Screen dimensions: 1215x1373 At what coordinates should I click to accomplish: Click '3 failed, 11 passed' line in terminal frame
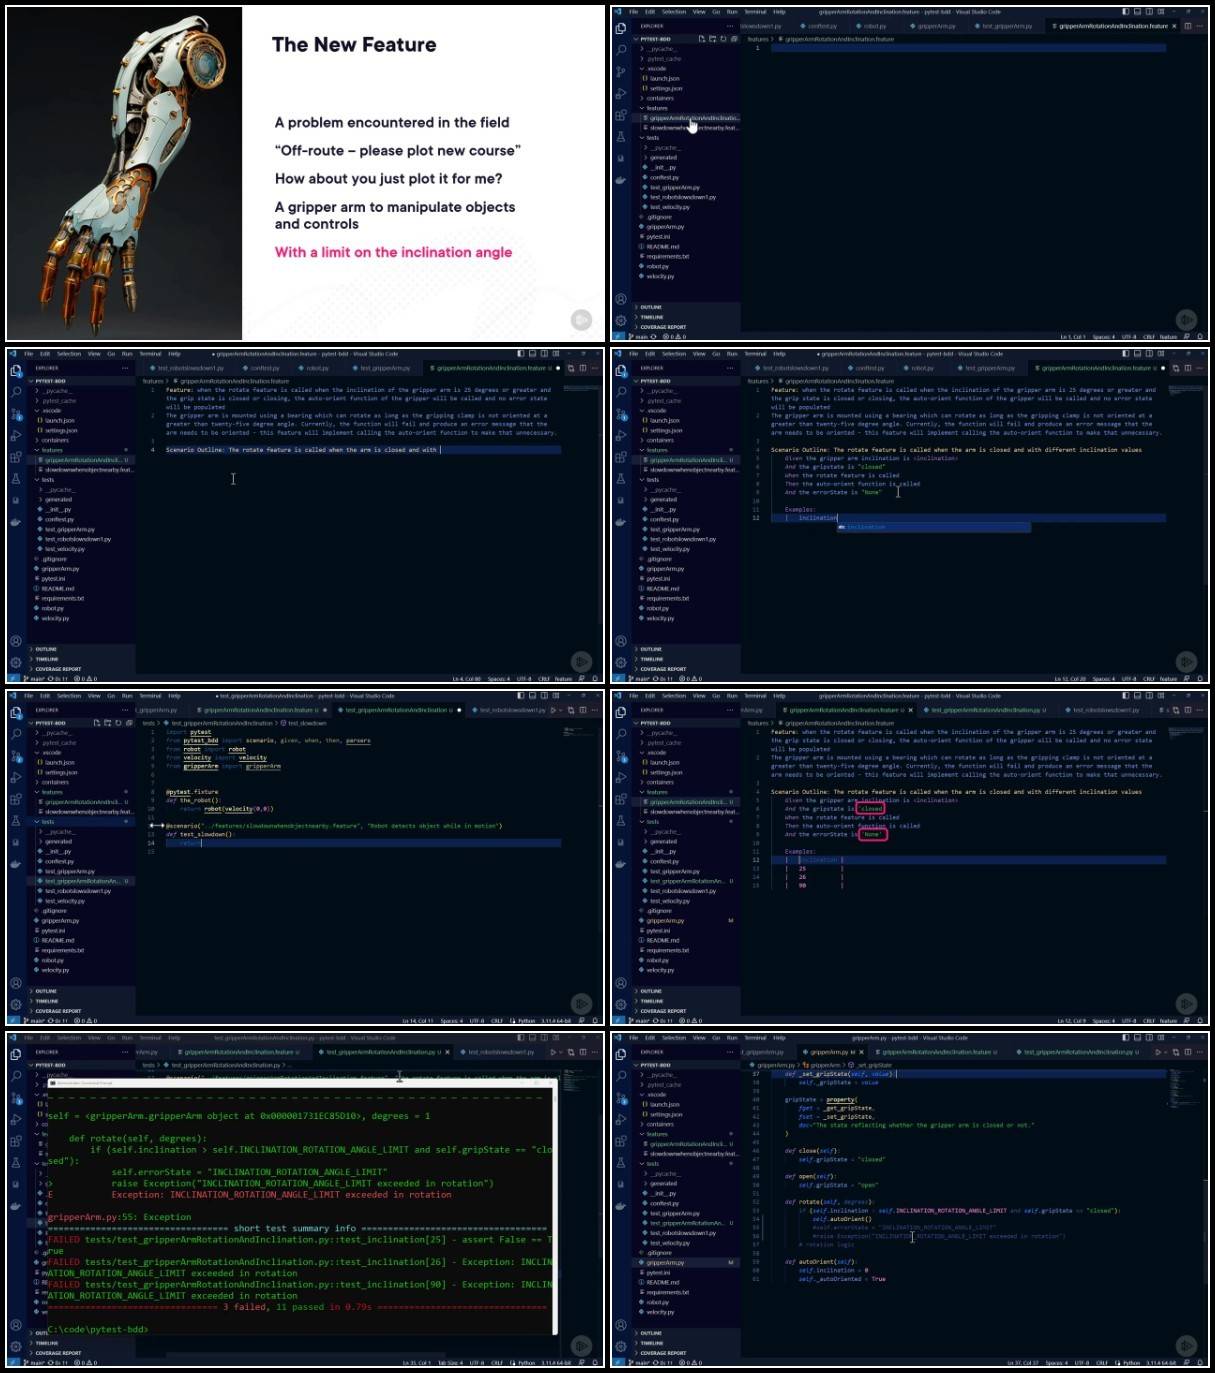pos(297,1307)
